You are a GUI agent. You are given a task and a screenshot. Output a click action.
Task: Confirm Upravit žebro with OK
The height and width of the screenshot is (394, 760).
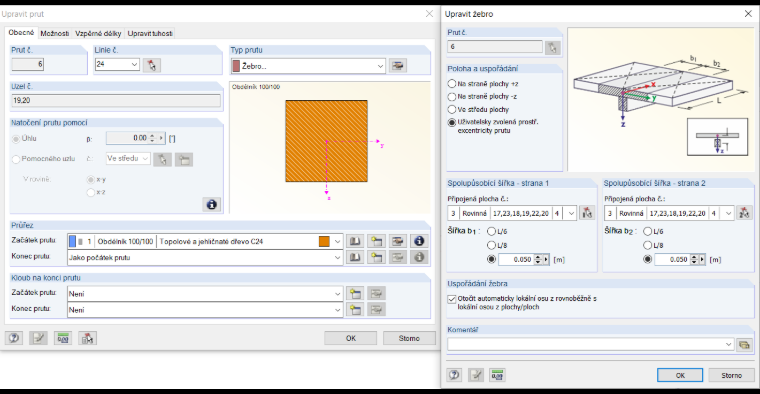coord(680,375)
